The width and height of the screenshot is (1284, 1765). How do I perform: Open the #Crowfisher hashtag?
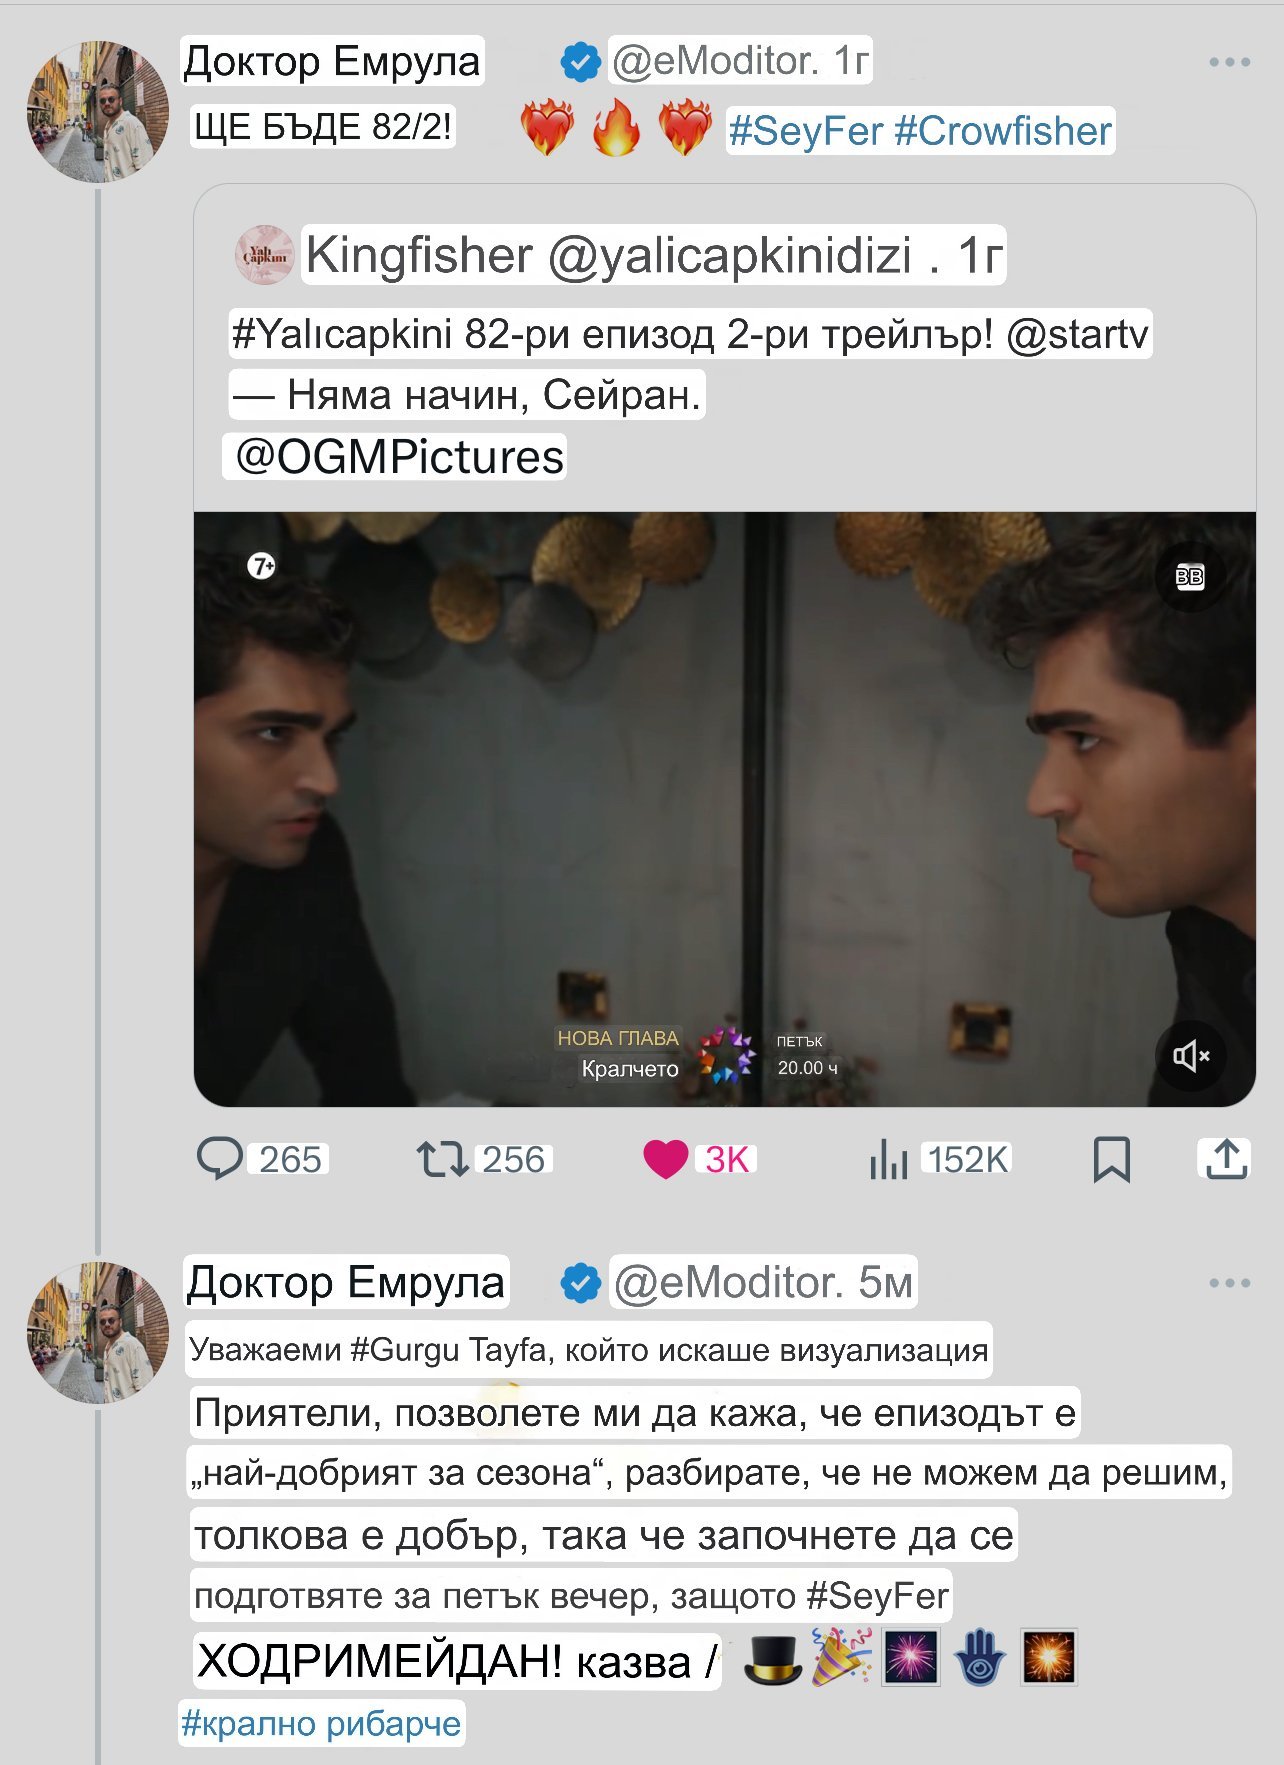[x=1002, y=131]
